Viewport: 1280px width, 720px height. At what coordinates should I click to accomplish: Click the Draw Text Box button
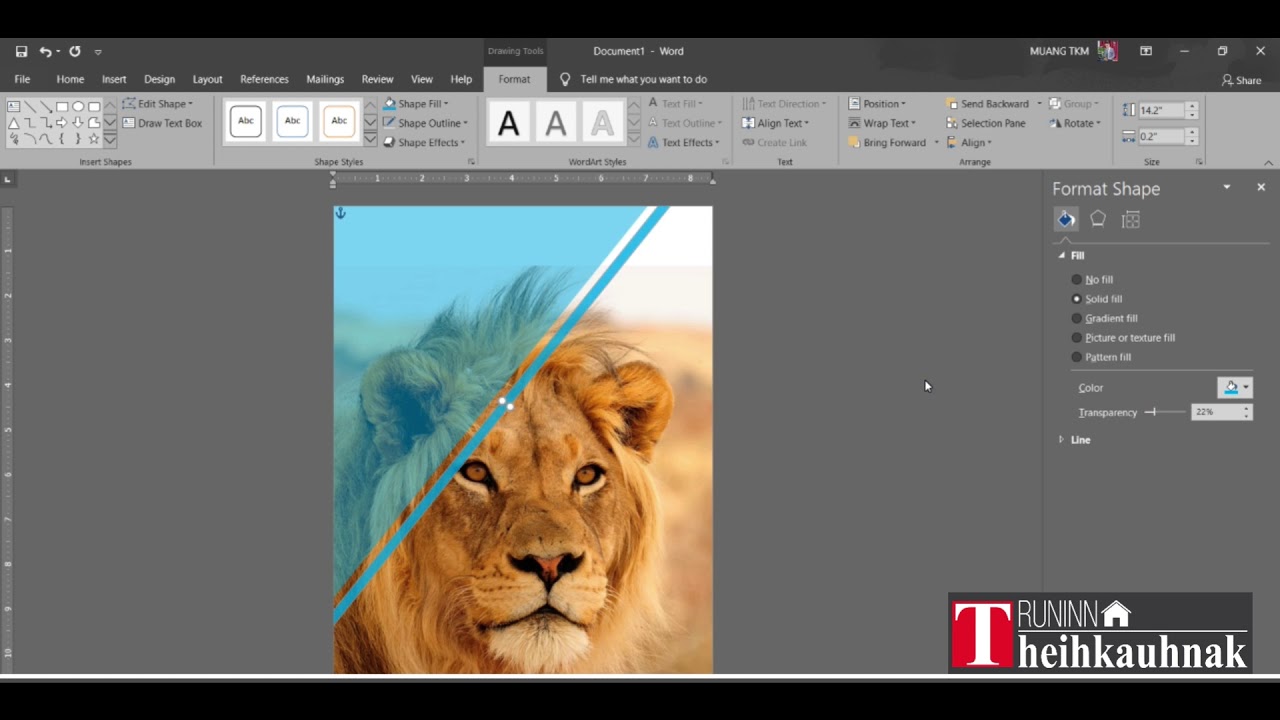tap(162, 123)
